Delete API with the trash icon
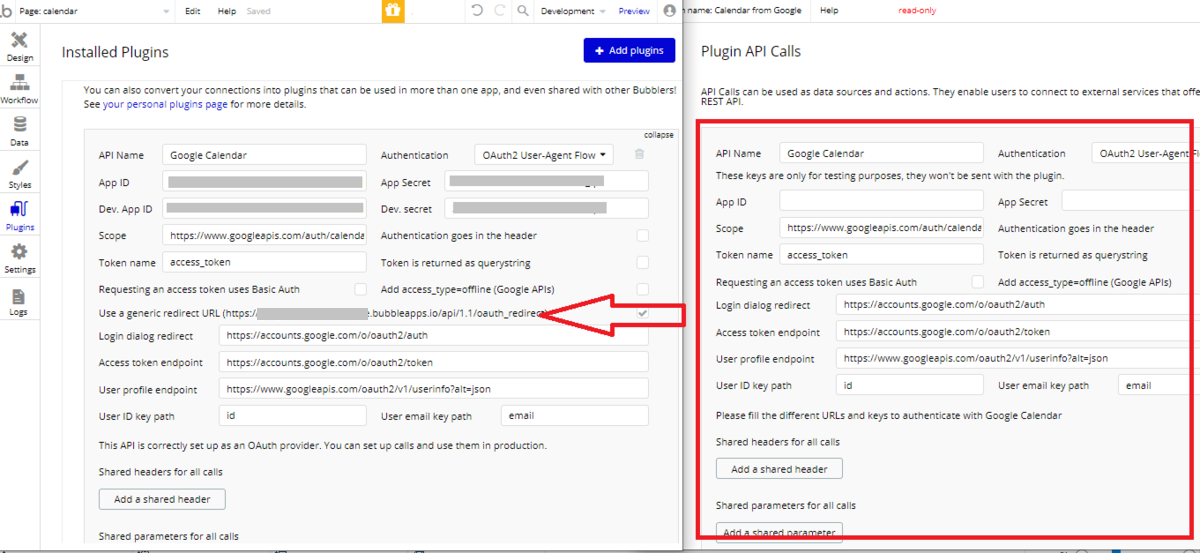 click(639, 154)
